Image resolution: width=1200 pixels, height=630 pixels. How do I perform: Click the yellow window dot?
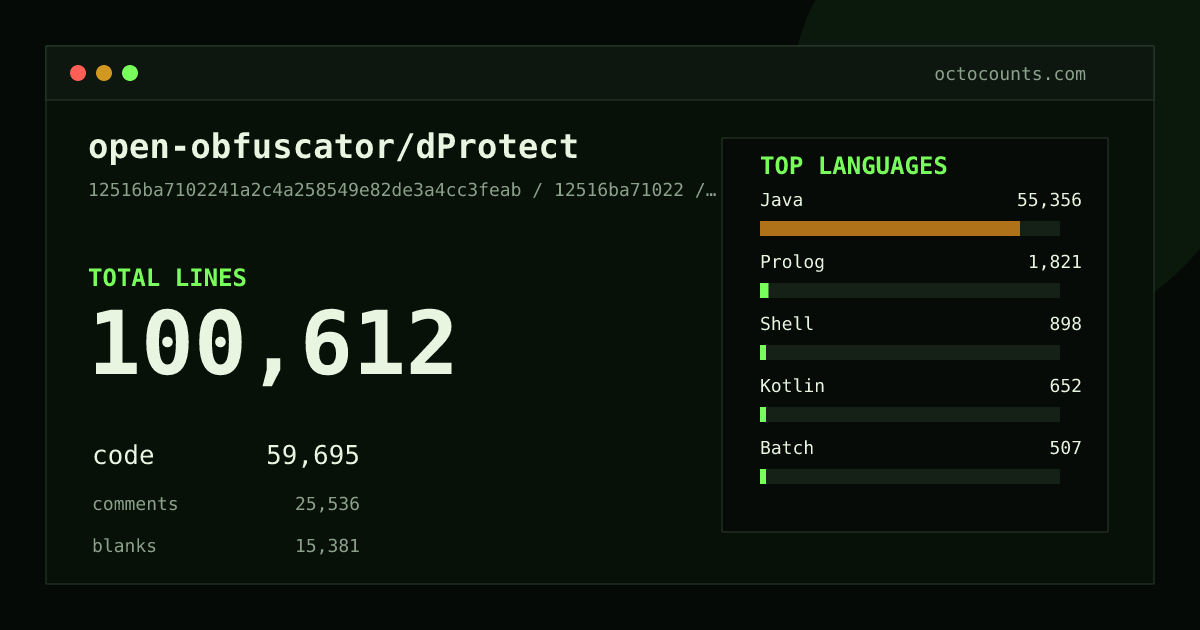click(104, 73)
